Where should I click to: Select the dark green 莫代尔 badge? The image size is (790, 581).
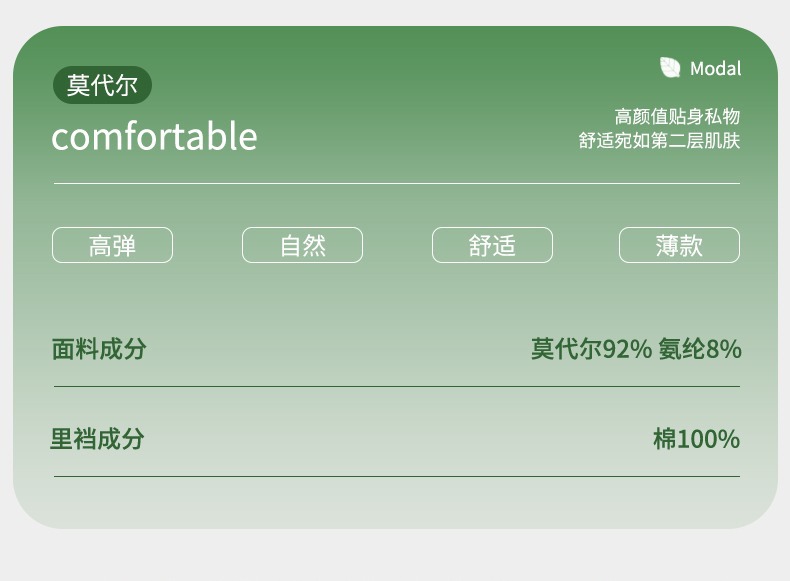102,85
